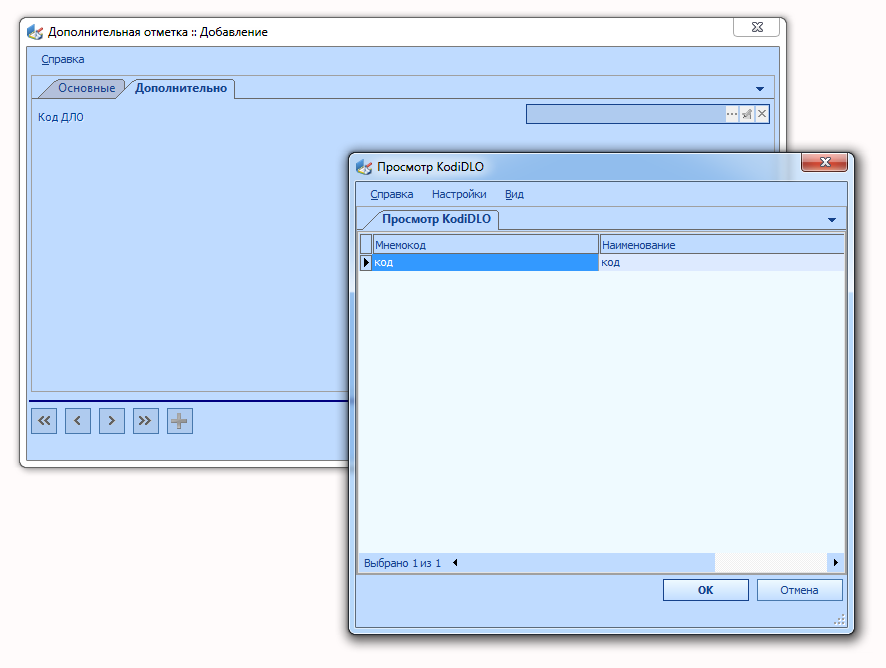Select the код cell in Мнемокод column
886x668 pixels.
coord(485,262)
